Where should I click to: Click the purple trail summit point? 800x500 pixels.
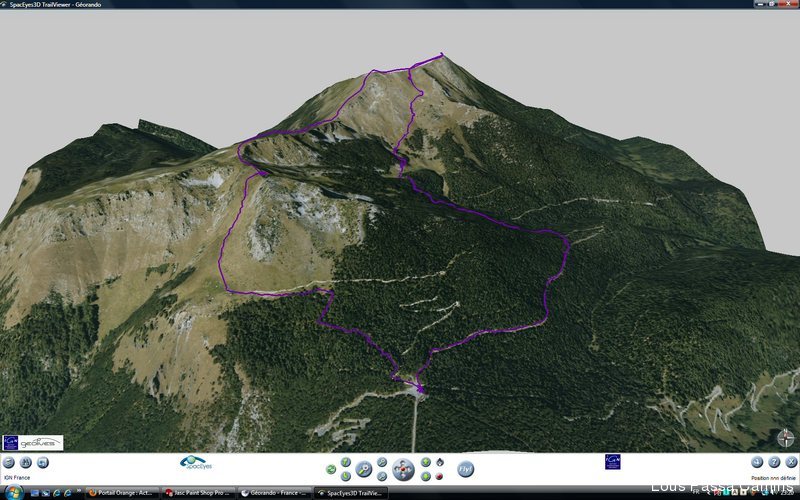point(440,55)
